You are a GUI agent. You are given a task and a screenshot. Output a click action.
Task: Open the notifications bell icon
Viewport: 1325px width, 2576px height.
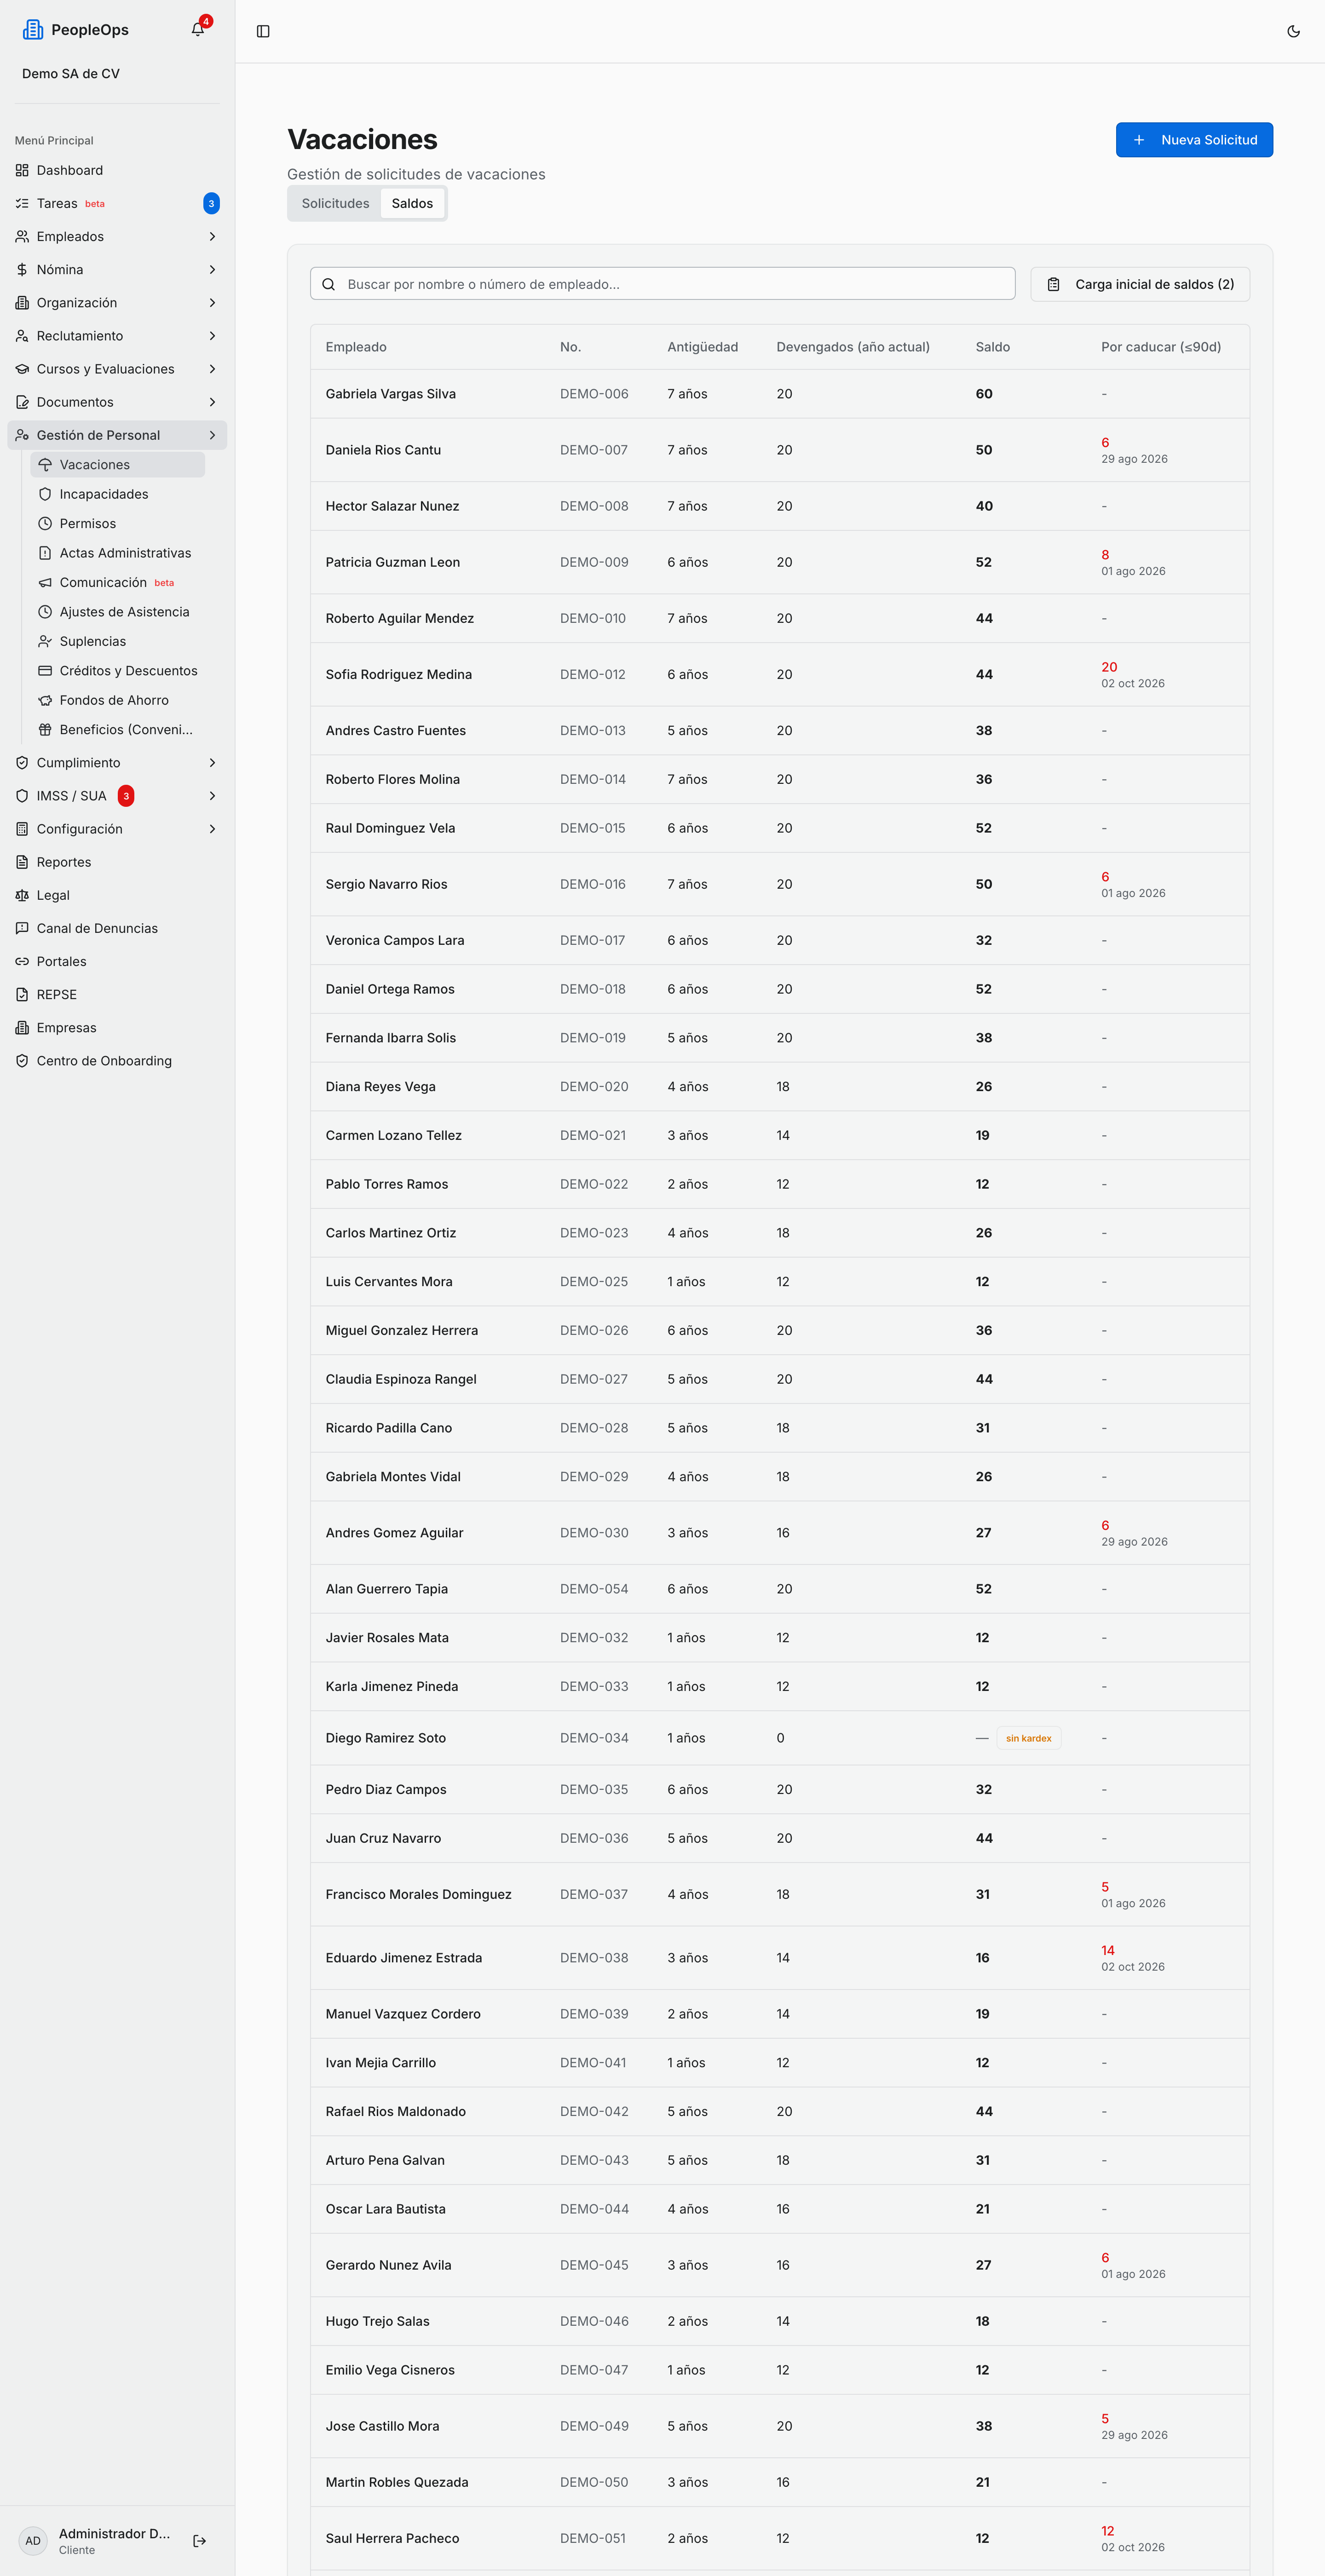point(198,29)
